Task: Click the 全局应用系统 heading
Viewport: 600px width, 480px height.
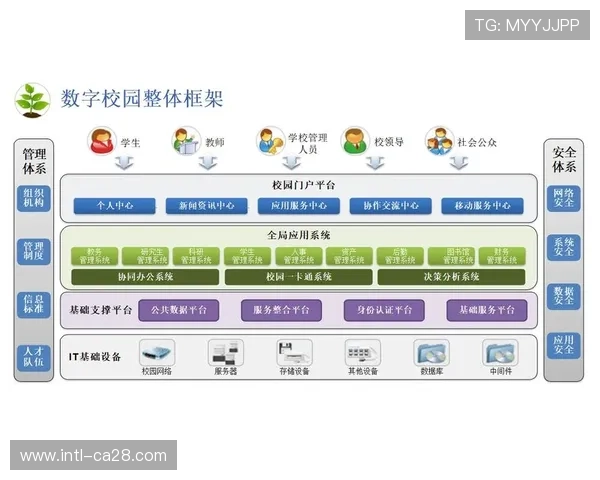Action: click(x=299, y=235)
